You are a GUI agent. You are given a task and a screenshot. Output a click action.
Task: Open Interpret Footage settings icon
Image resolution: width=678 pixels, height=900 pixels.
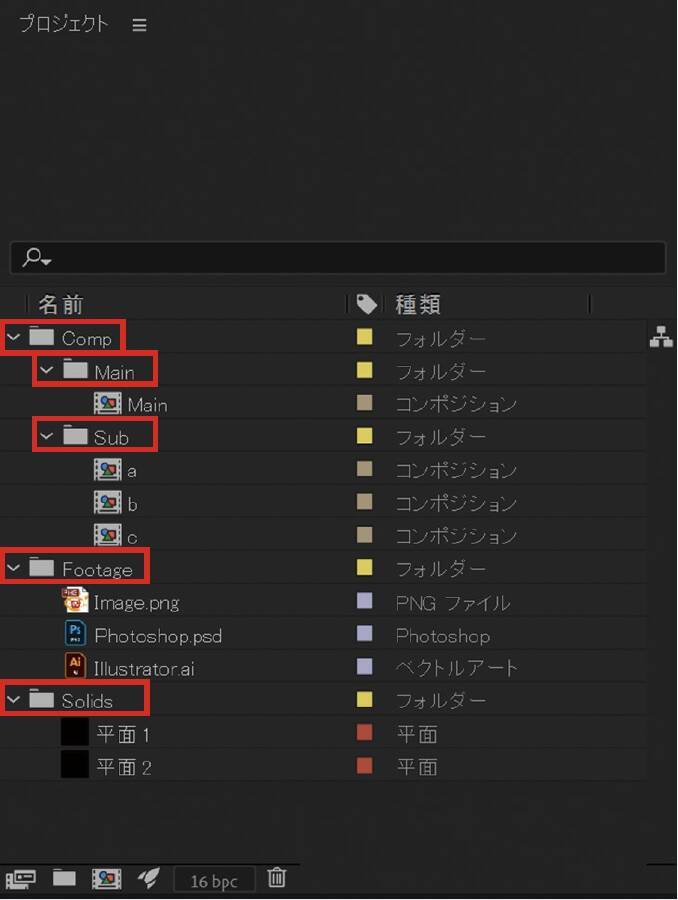(x=21, y=879)
